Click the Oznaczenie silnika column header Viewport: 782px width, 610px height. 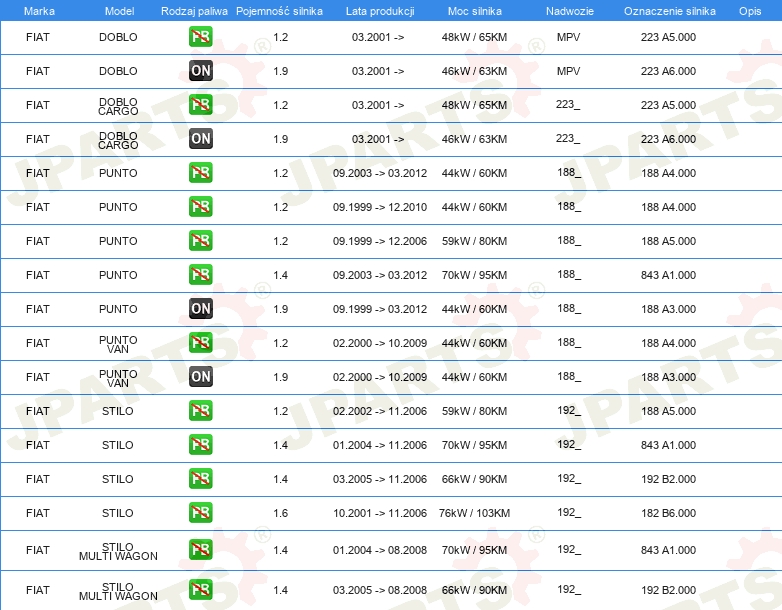pyautogui.click(x=670, y=11)
